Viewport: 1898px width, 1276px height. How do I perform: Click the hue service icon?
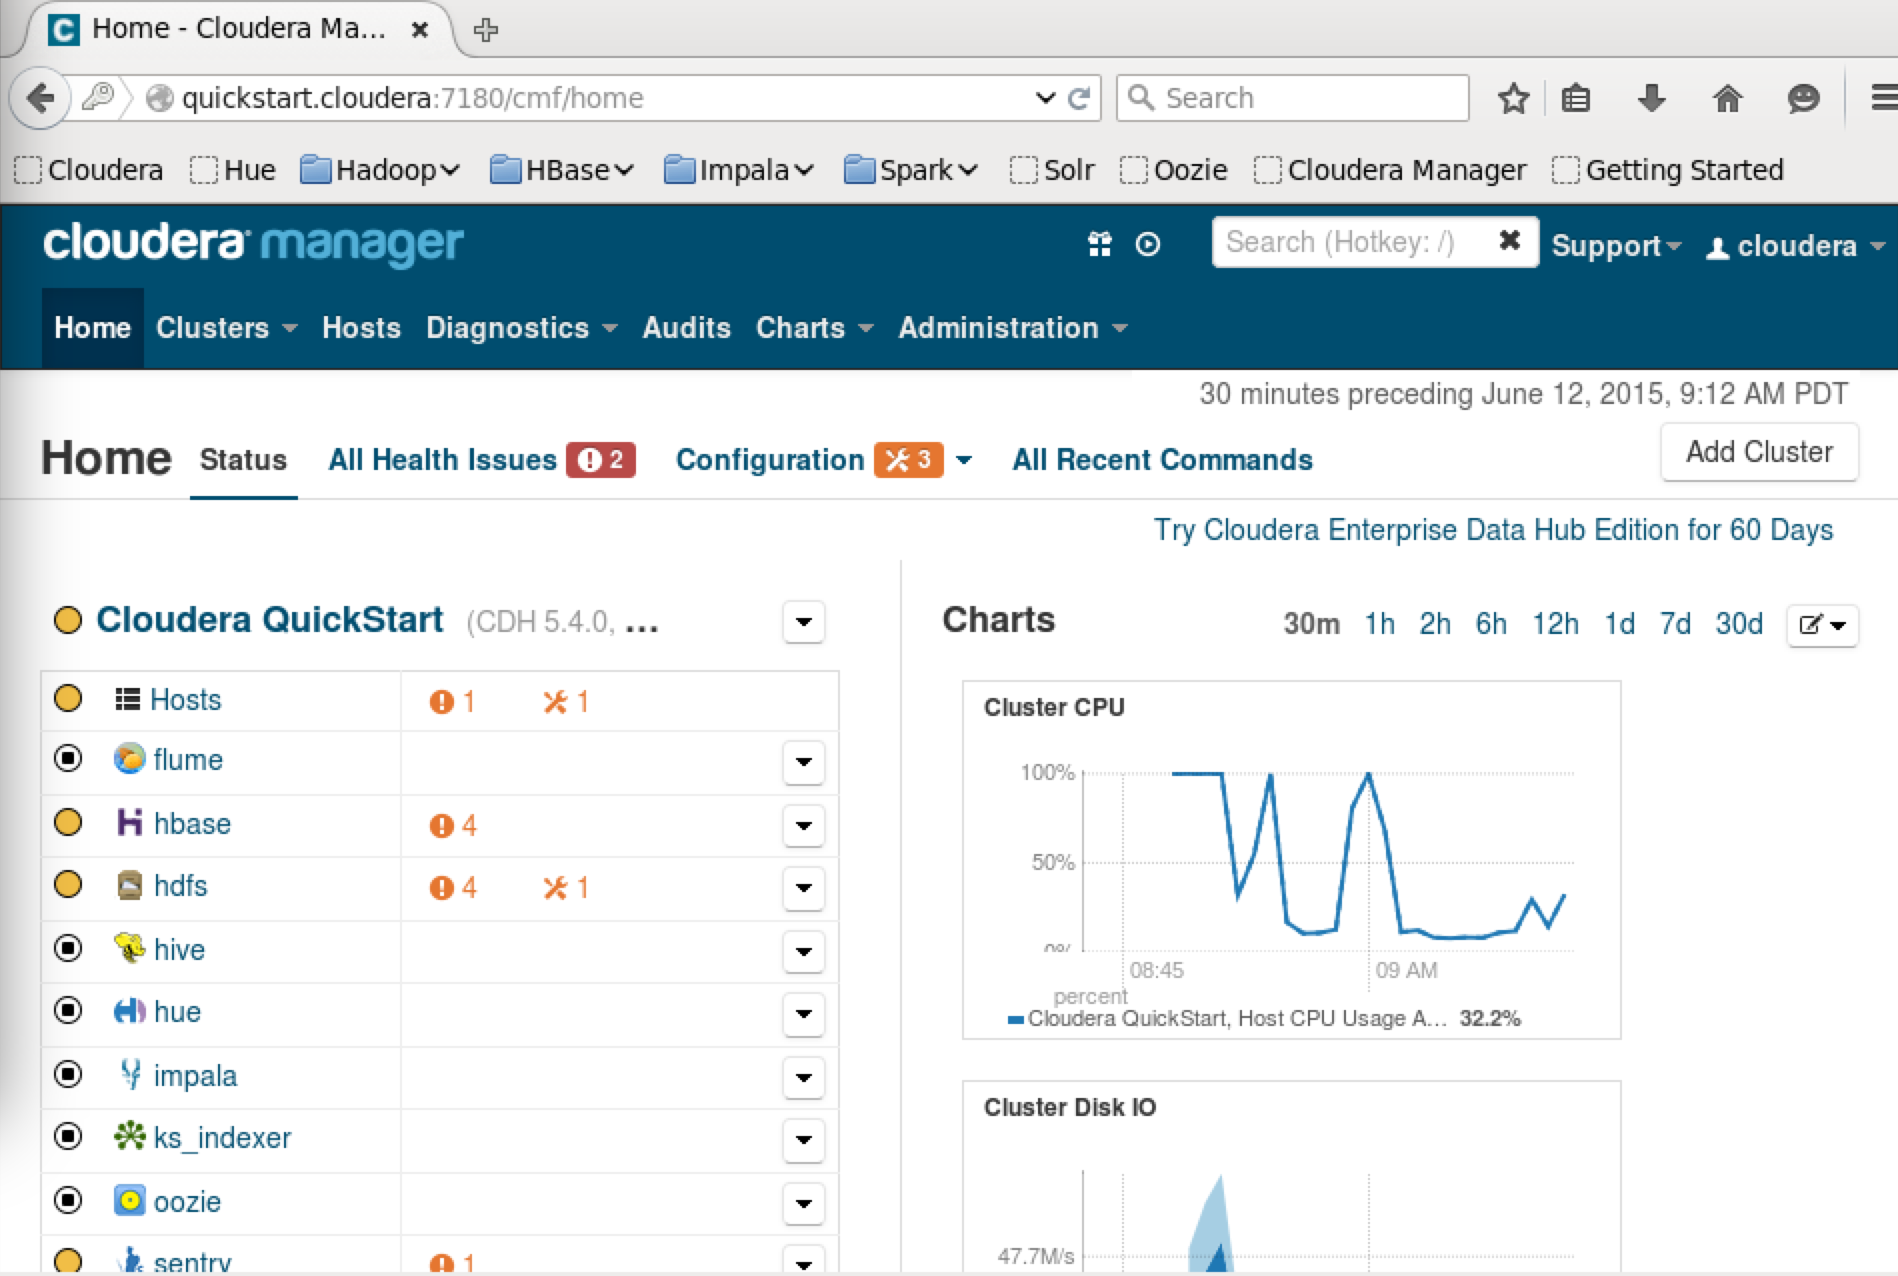pyautogui.click(x=130, y=1011)
